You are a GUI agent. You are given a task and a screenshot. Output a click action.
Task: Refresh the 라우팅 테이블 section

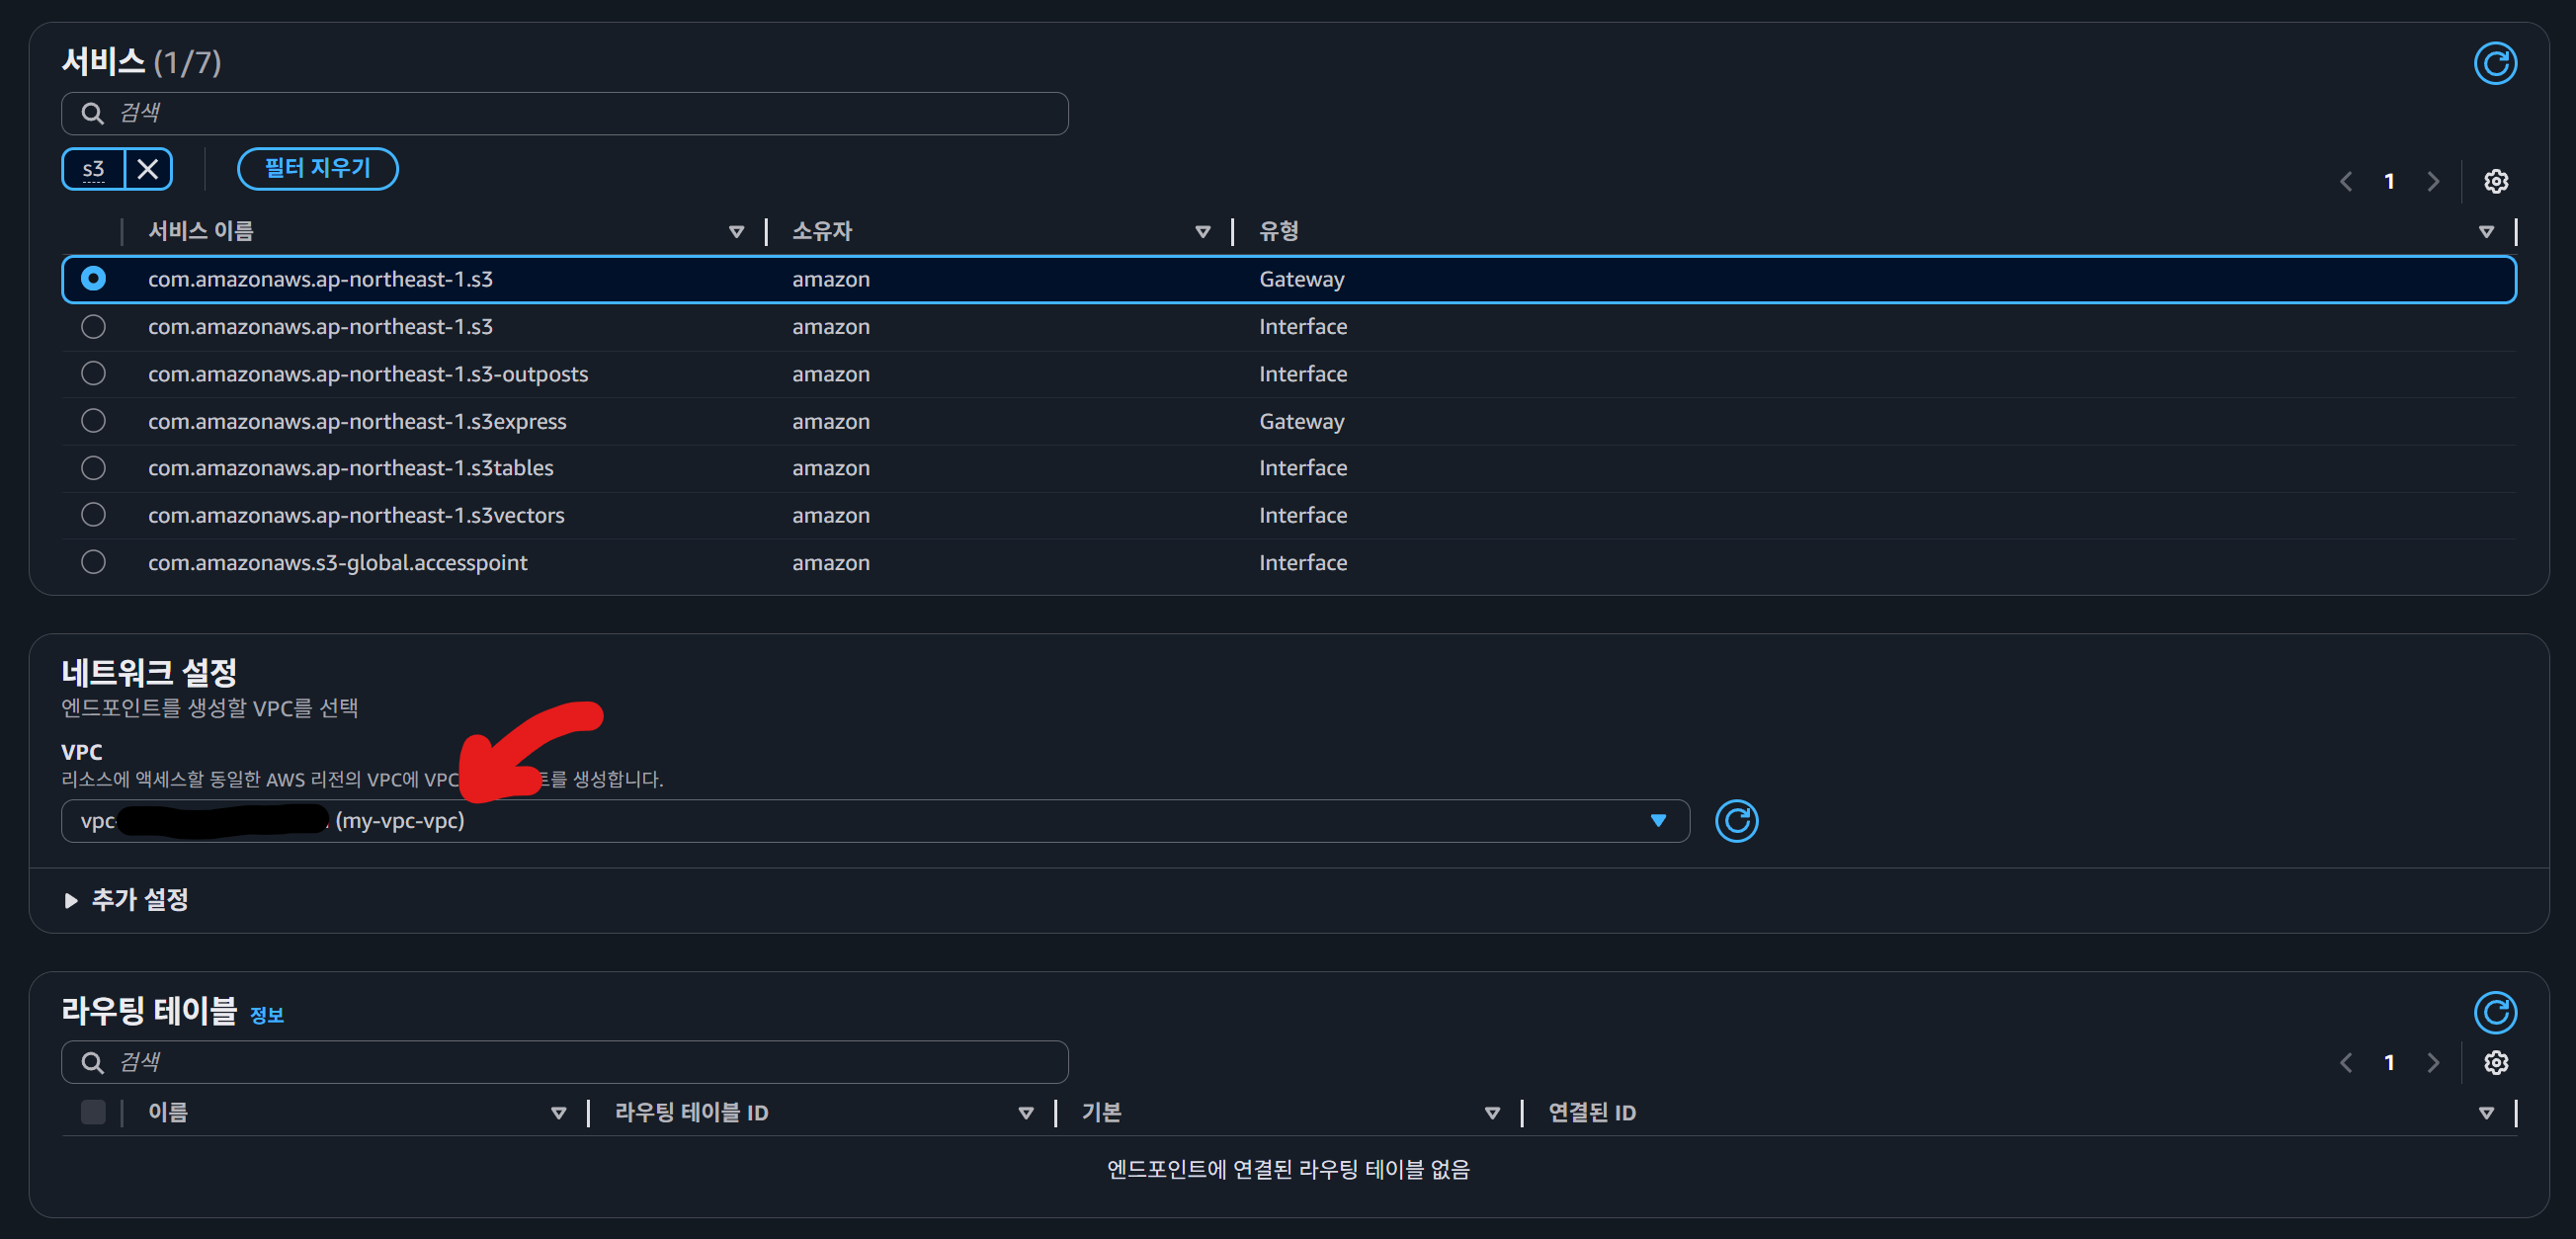[x=2494, y=1012]
